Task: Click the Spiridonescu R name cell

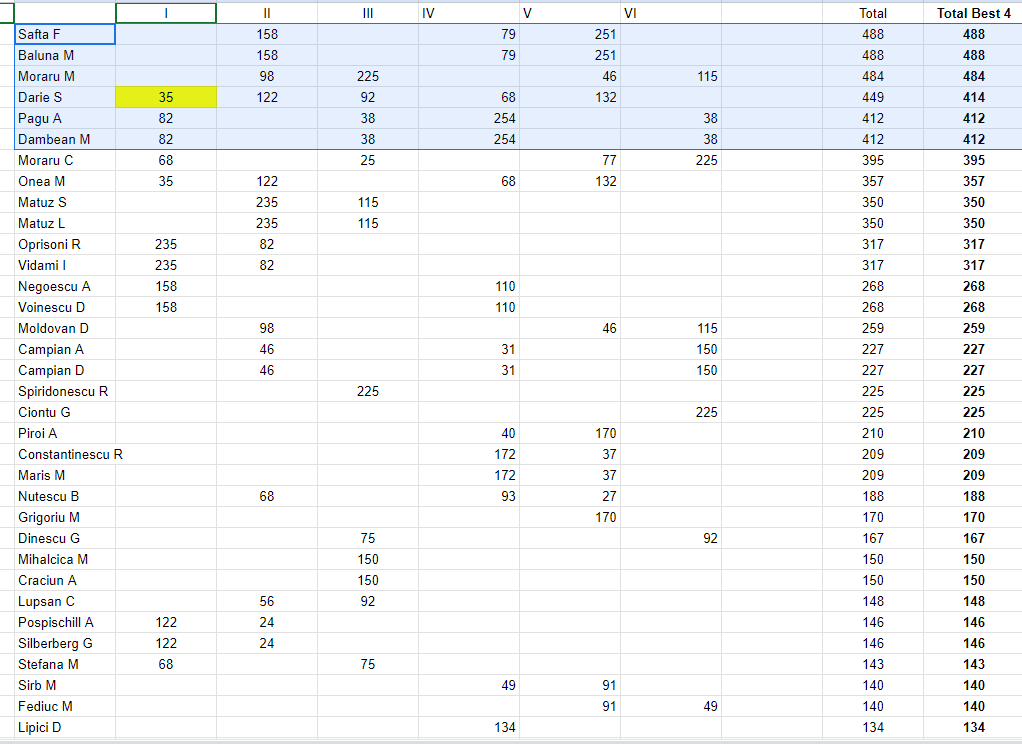Action: coord(65,391)
